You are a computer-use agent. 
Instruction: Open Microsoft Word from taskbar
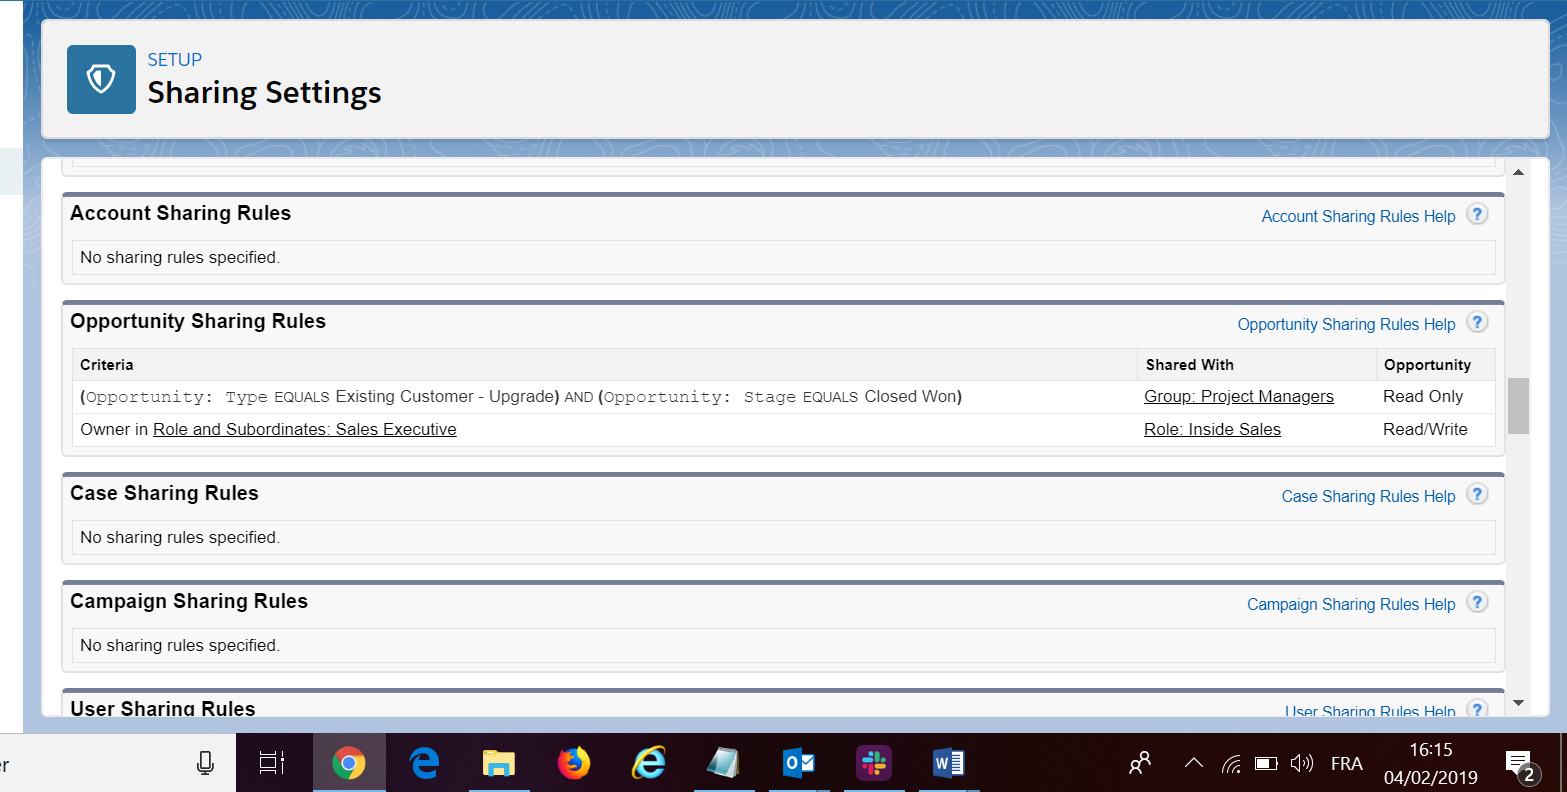948,764
